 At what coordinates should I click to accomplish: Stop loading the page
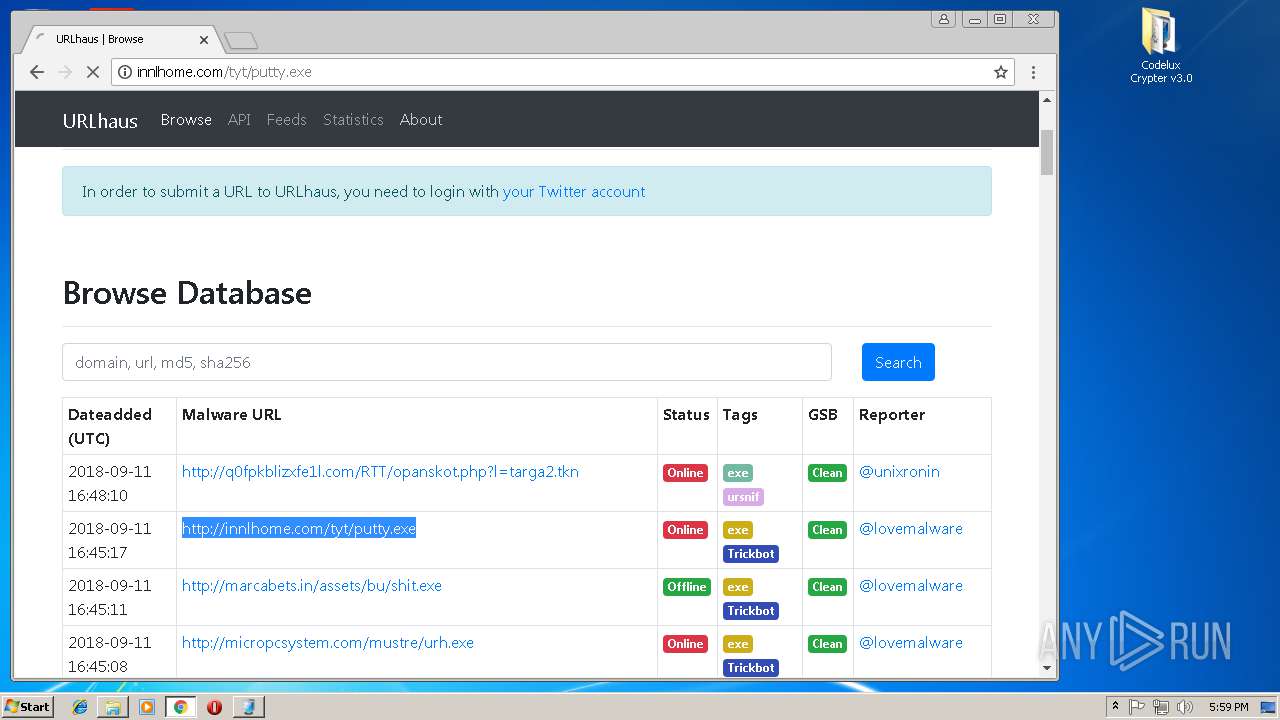click(92, 72)
